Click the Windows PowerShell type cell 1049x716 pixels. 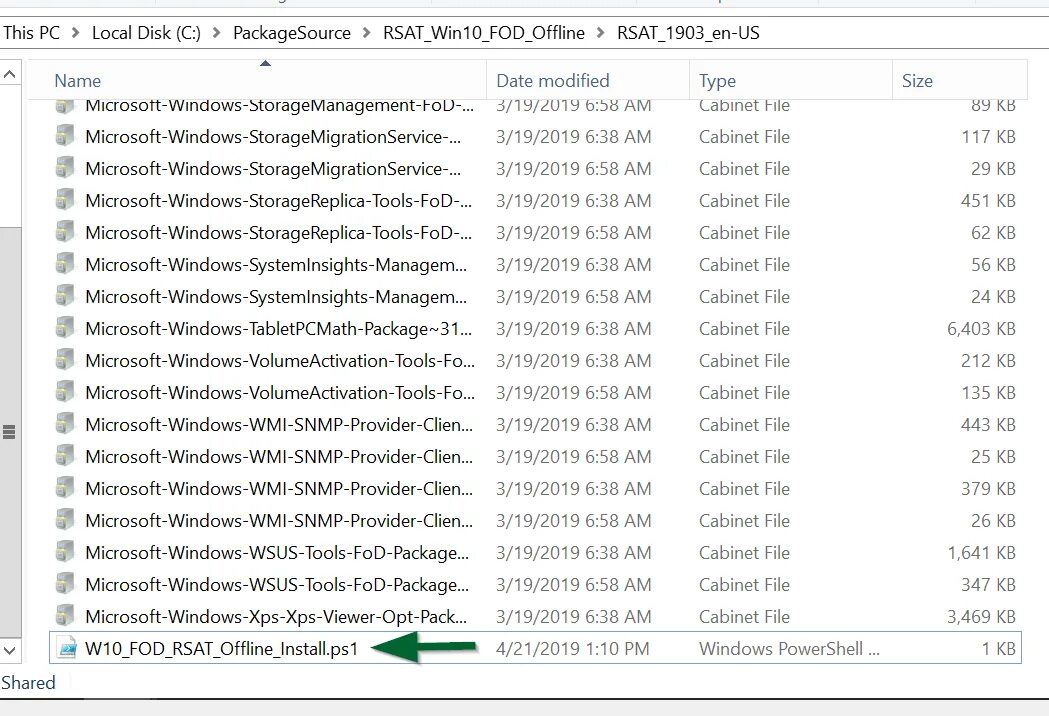coord(789,648)
